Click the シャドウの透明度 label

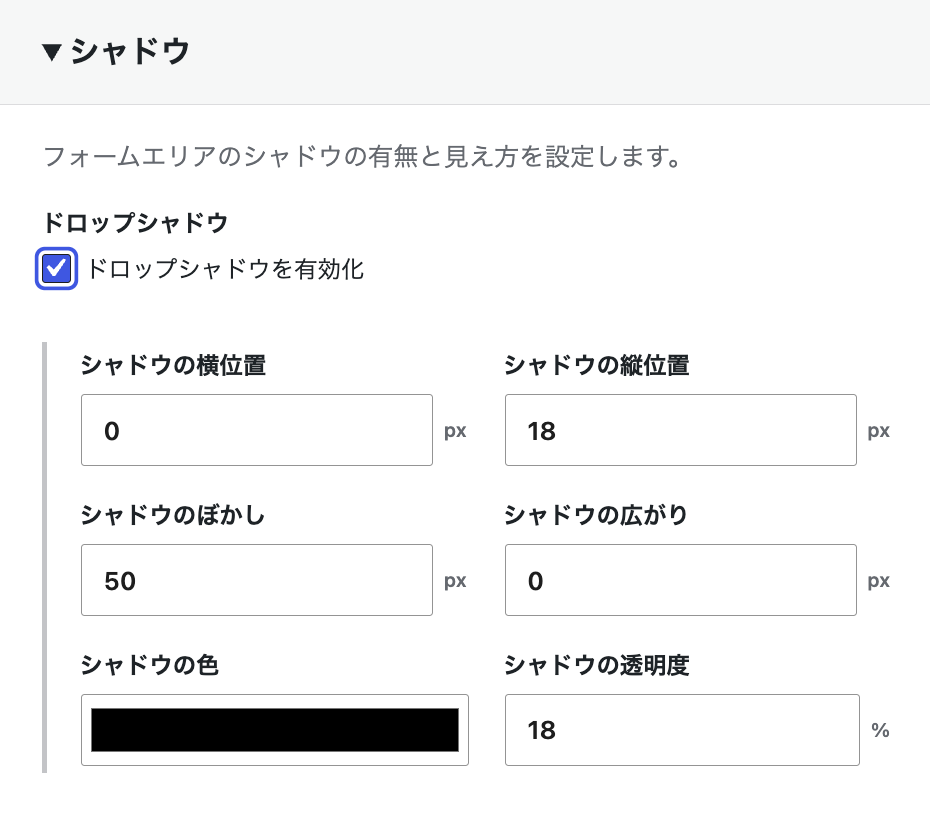(x=597, y=665)
